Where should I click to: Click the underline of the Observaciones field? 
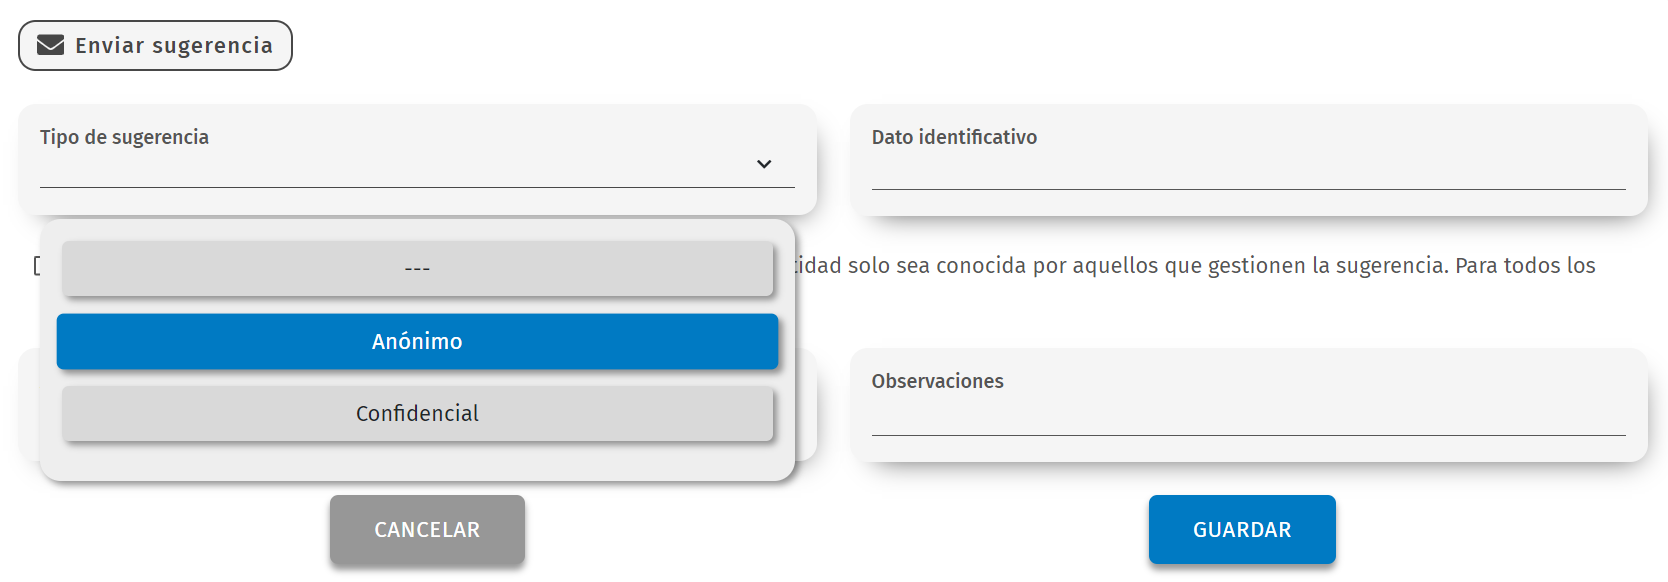tap(1248, 435)
